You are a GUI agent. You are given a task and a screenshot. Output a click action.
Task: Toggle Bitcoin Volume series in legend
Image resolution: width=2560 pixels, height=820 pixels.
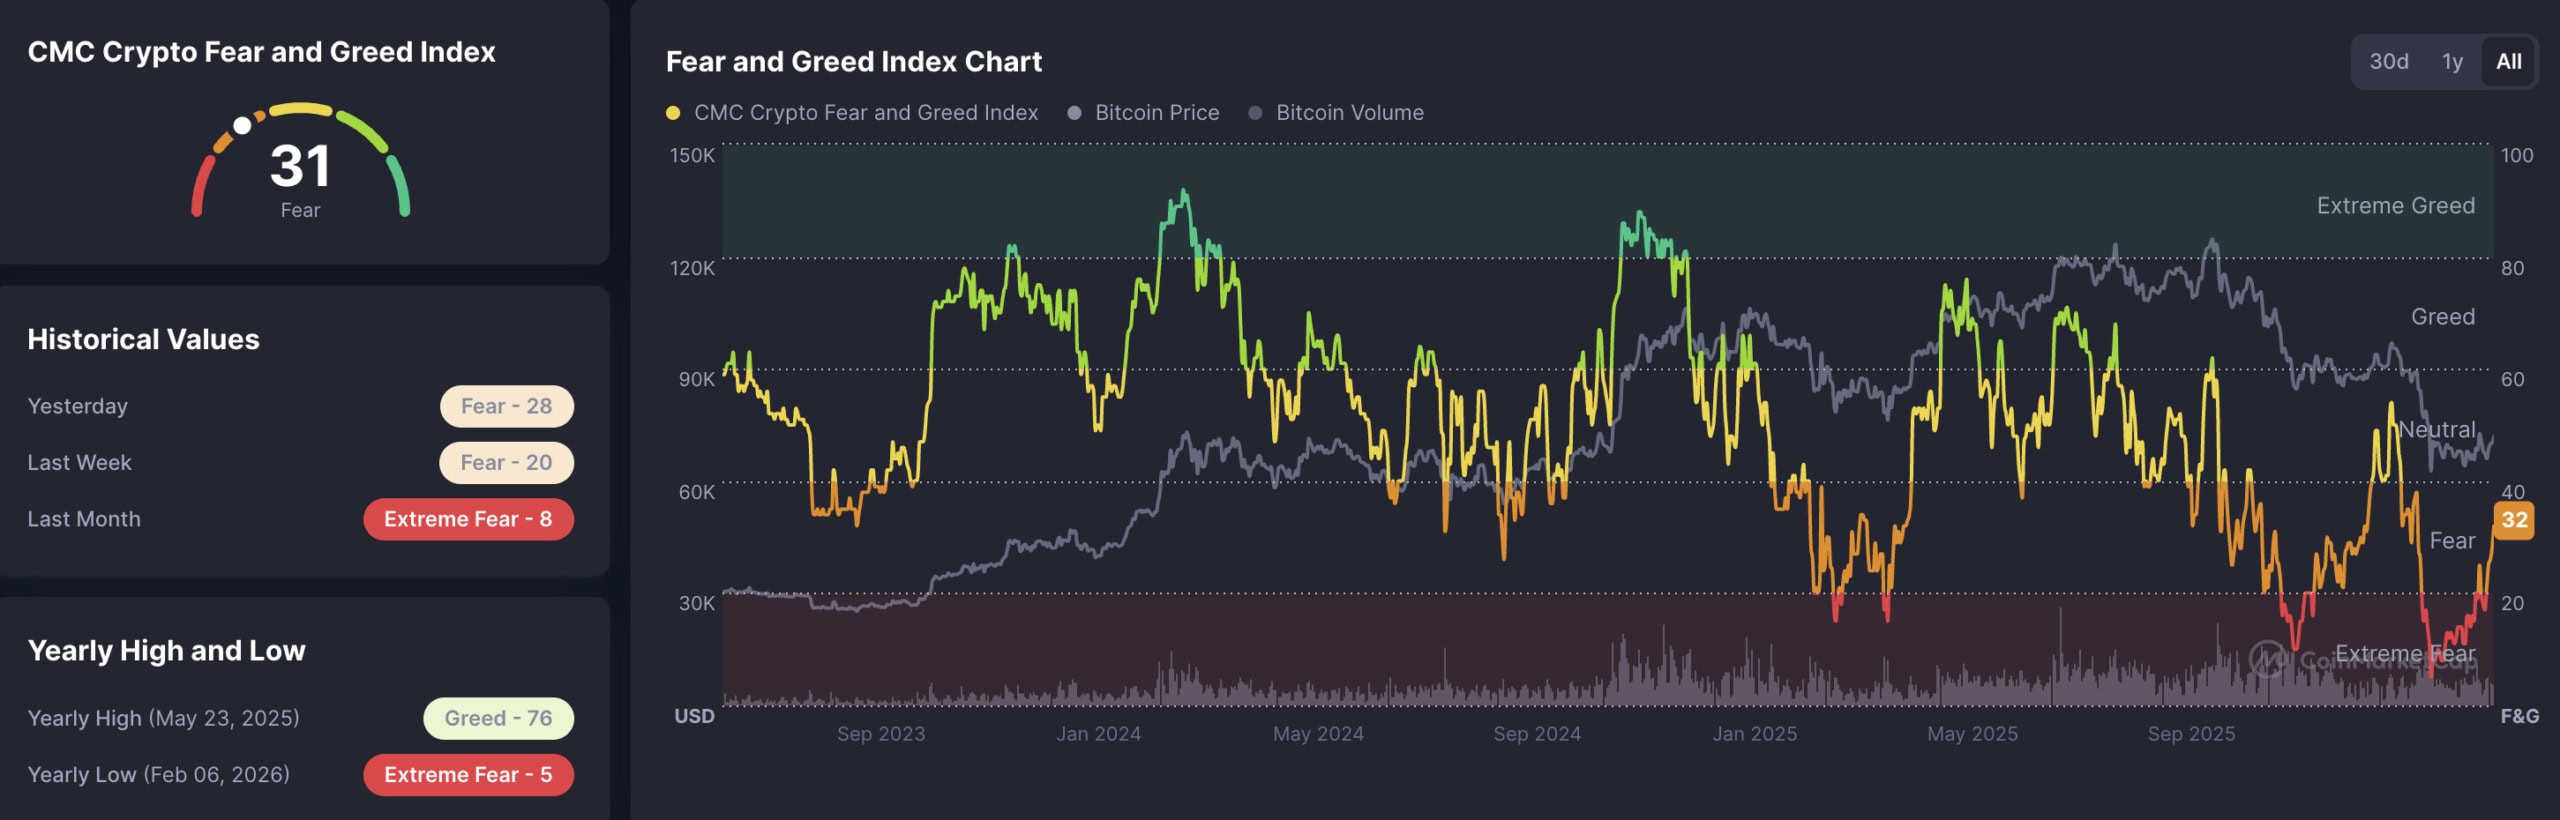pyautogui.click(x=1349, y=113)
